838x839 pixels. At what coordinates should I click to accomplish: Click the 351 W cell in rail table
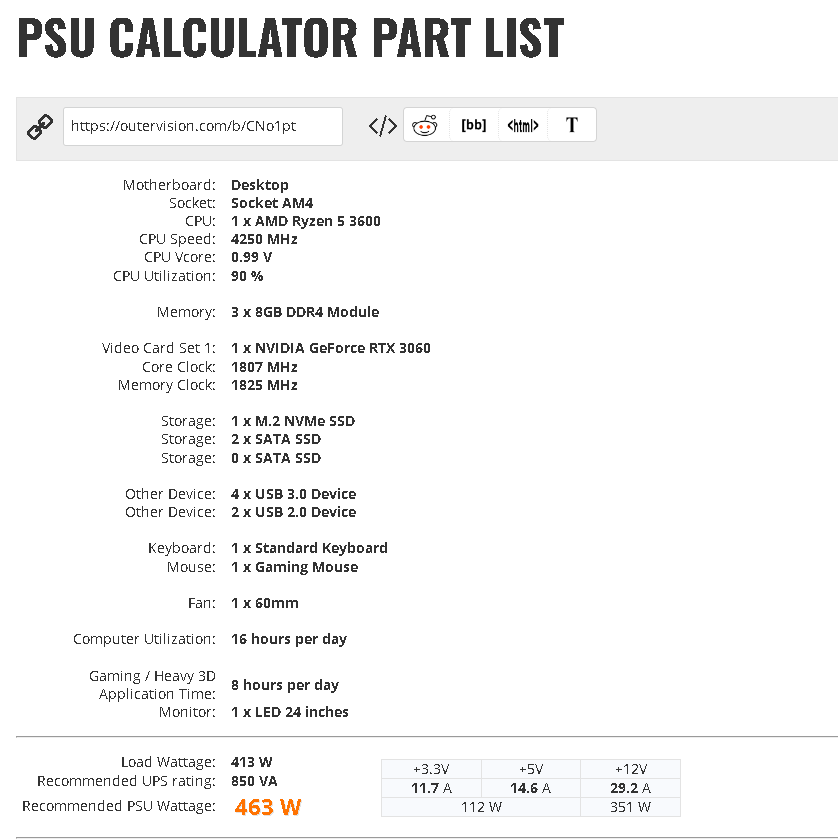pyautogui.click(x=630, y=807)
